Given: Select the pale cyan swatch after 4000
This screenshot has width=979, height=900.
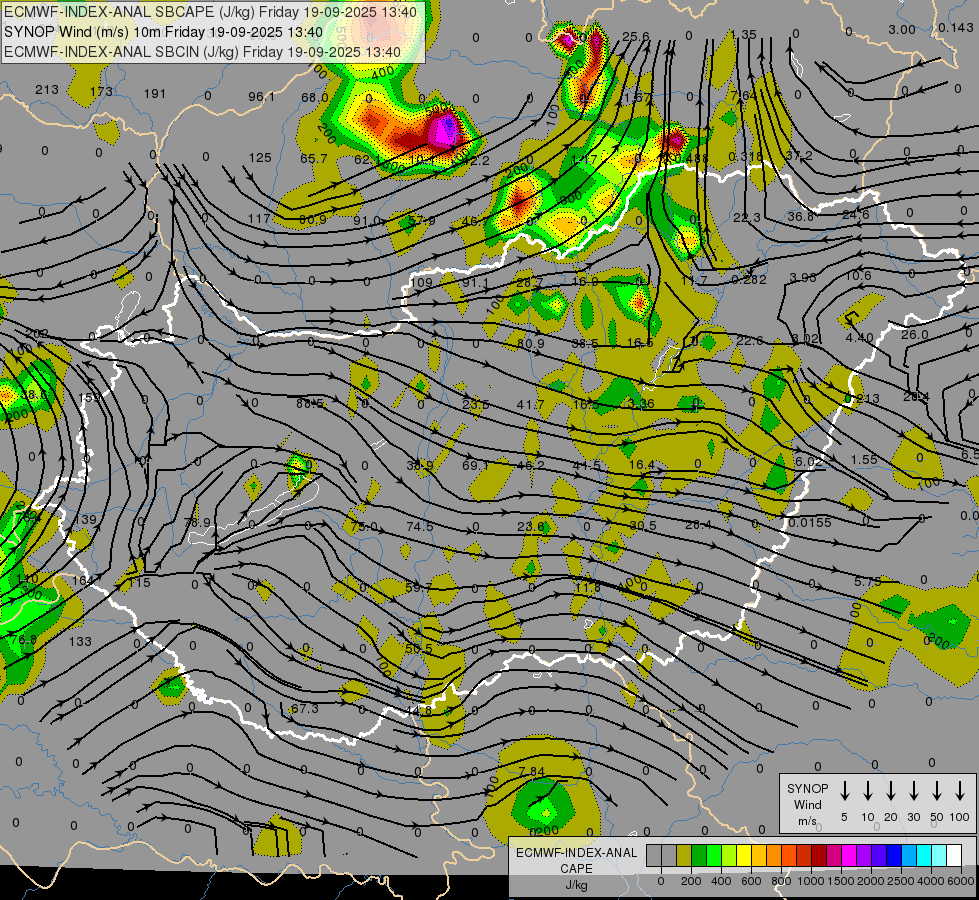Looking at the screenshot, I should (939, 855).
